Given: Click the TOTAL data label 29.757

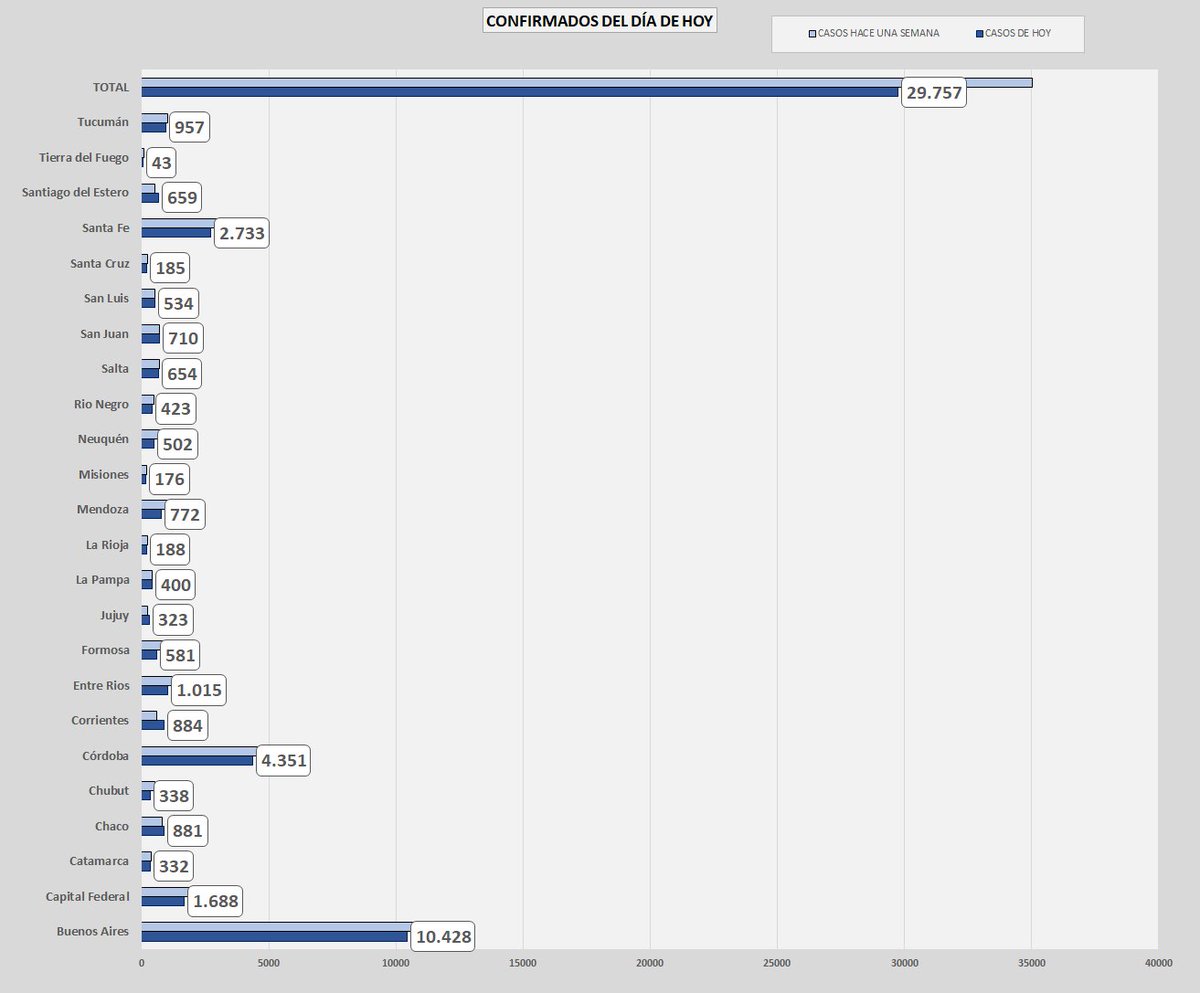Looking at the screenshot, I should point(934,93).
